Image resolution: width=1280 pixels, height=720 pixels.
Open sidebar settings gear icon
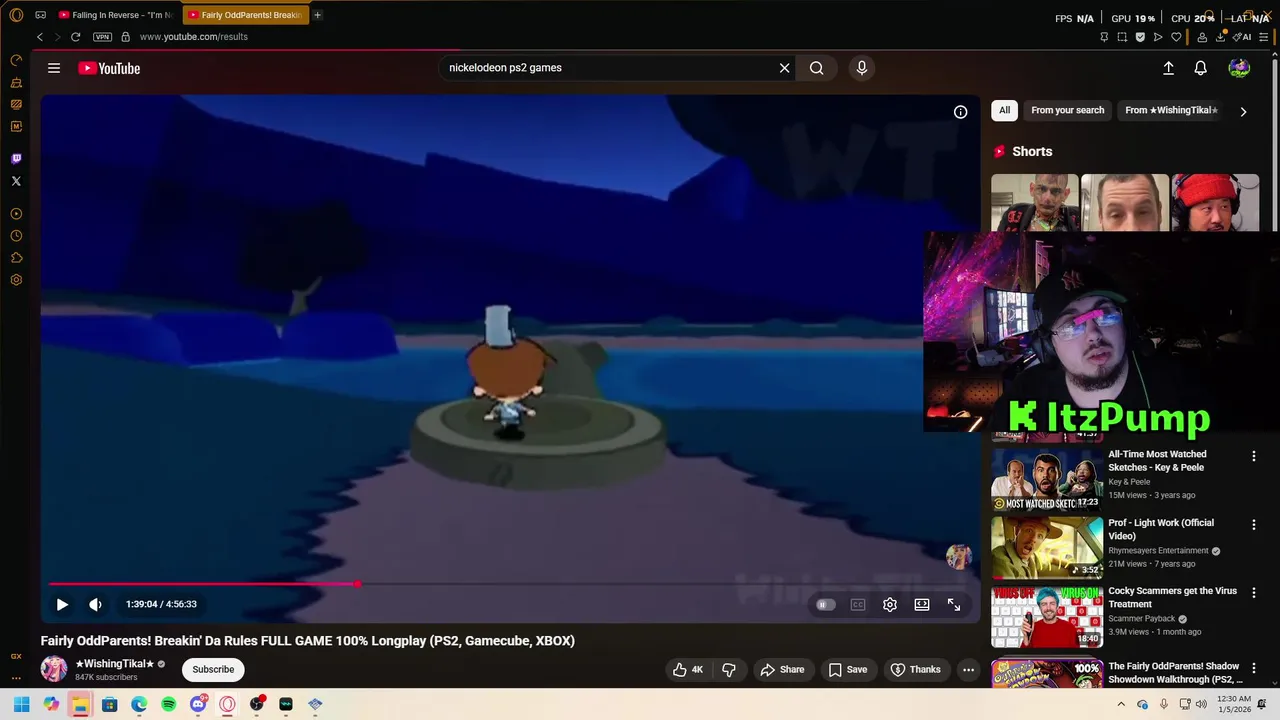16,280
